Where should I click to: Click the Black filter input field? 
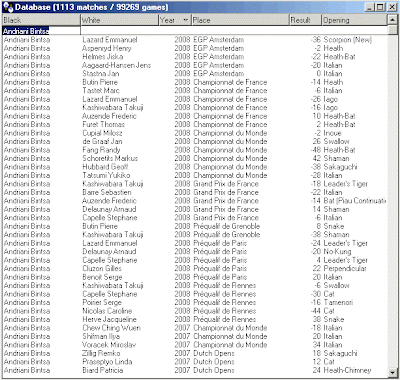click(x=41, y=31)
